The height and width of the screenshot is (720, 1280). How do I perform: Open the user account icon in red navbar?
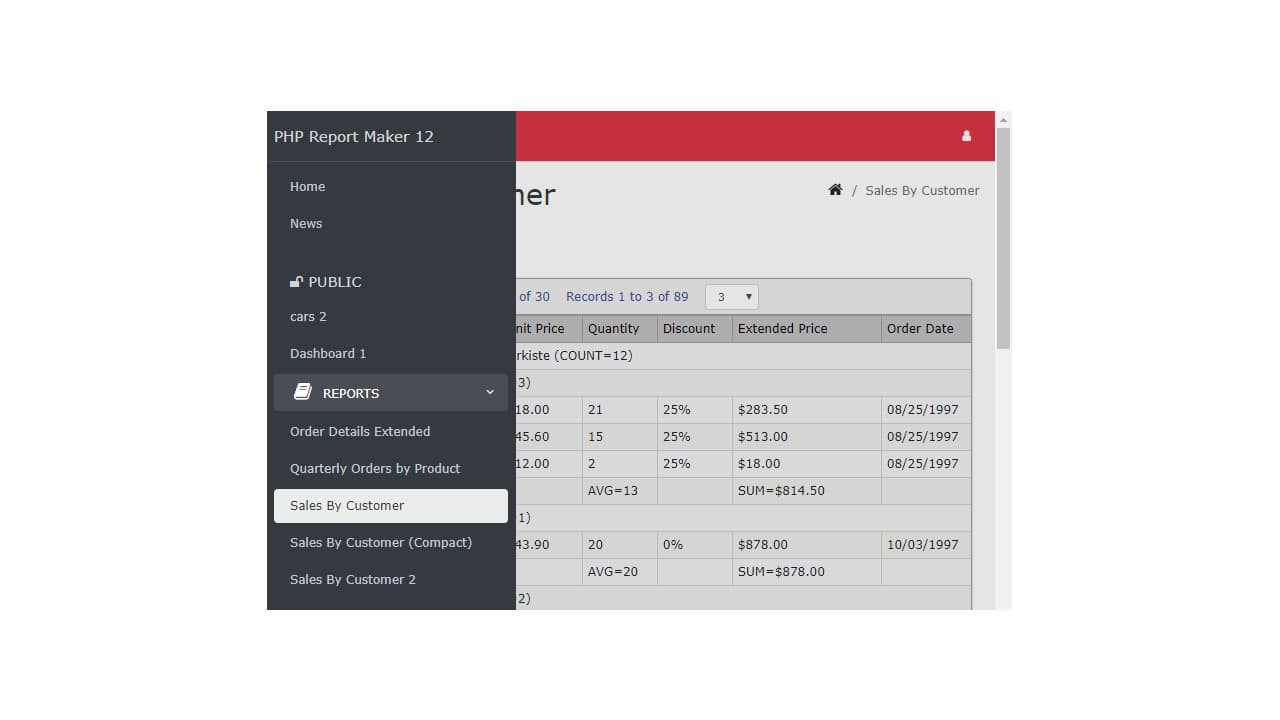coord(966,135)
